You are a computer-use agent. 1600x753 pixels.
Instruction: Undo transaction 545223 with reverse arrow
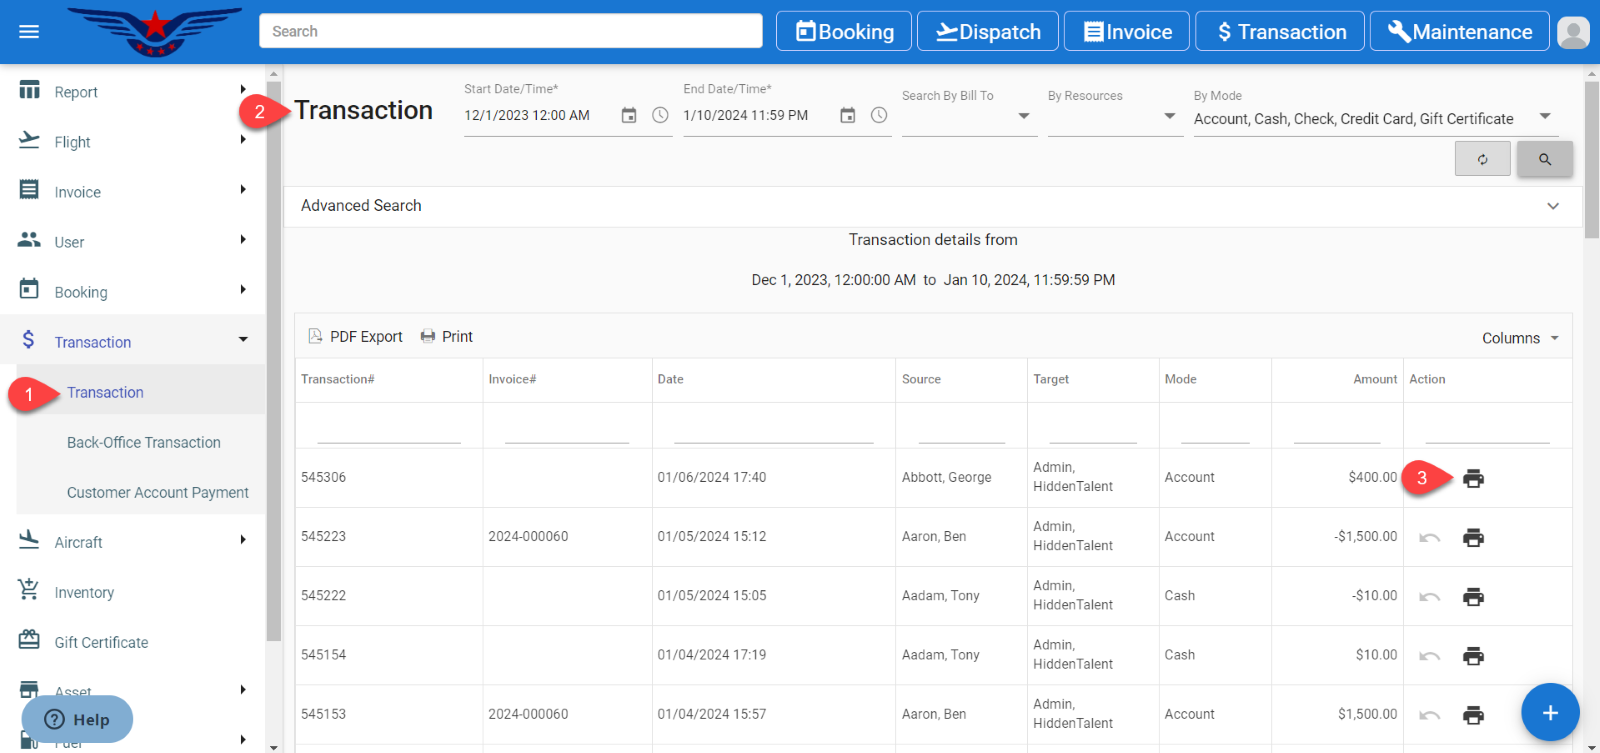(x=1430, y=538)
